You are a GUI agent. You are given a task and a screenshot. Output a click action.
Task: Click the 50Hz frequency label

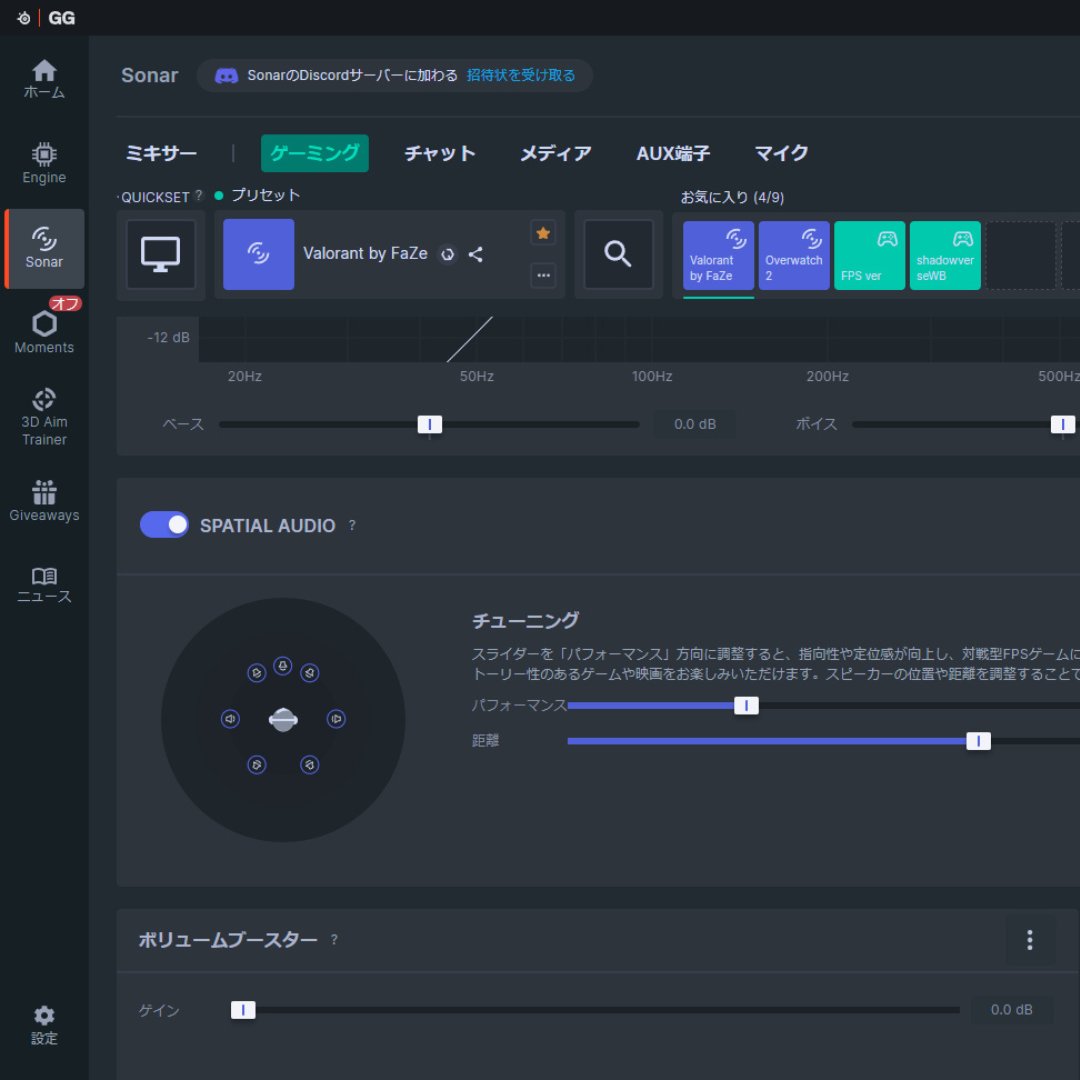coord(477,376)
